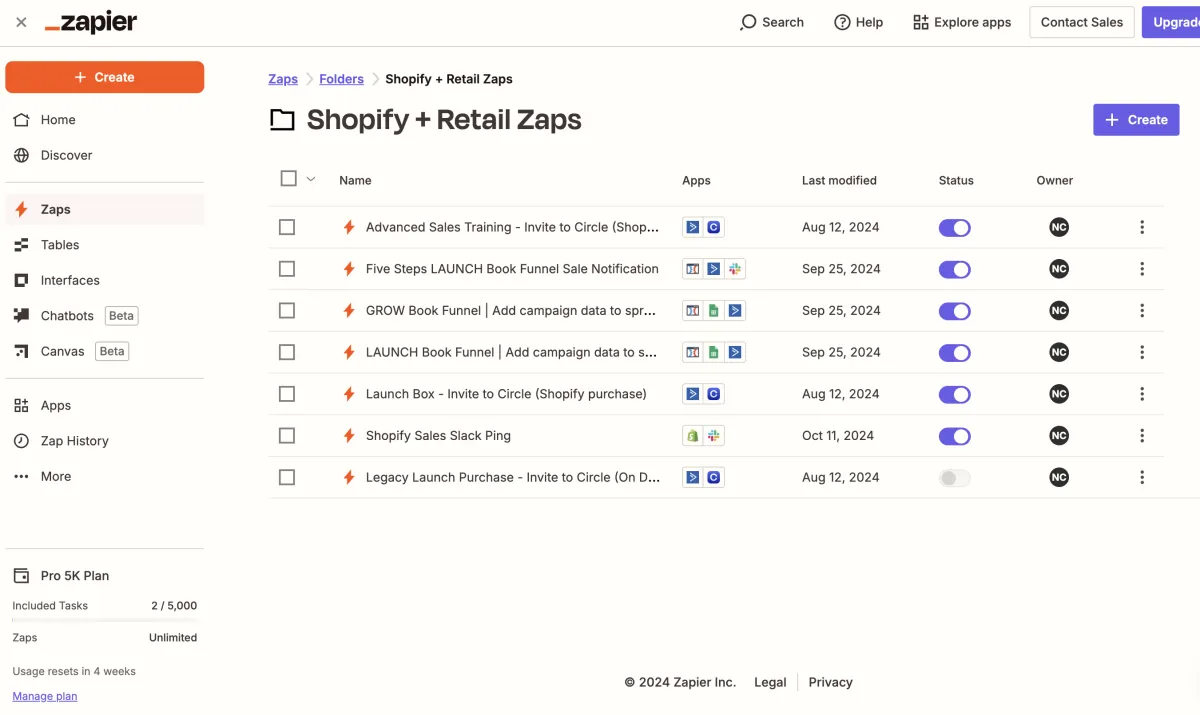This screenshot has width=1200, height=715.
Task: Click Google Sheets icon in LAUNCH Book Funnel row
Action: coord(714,352)
